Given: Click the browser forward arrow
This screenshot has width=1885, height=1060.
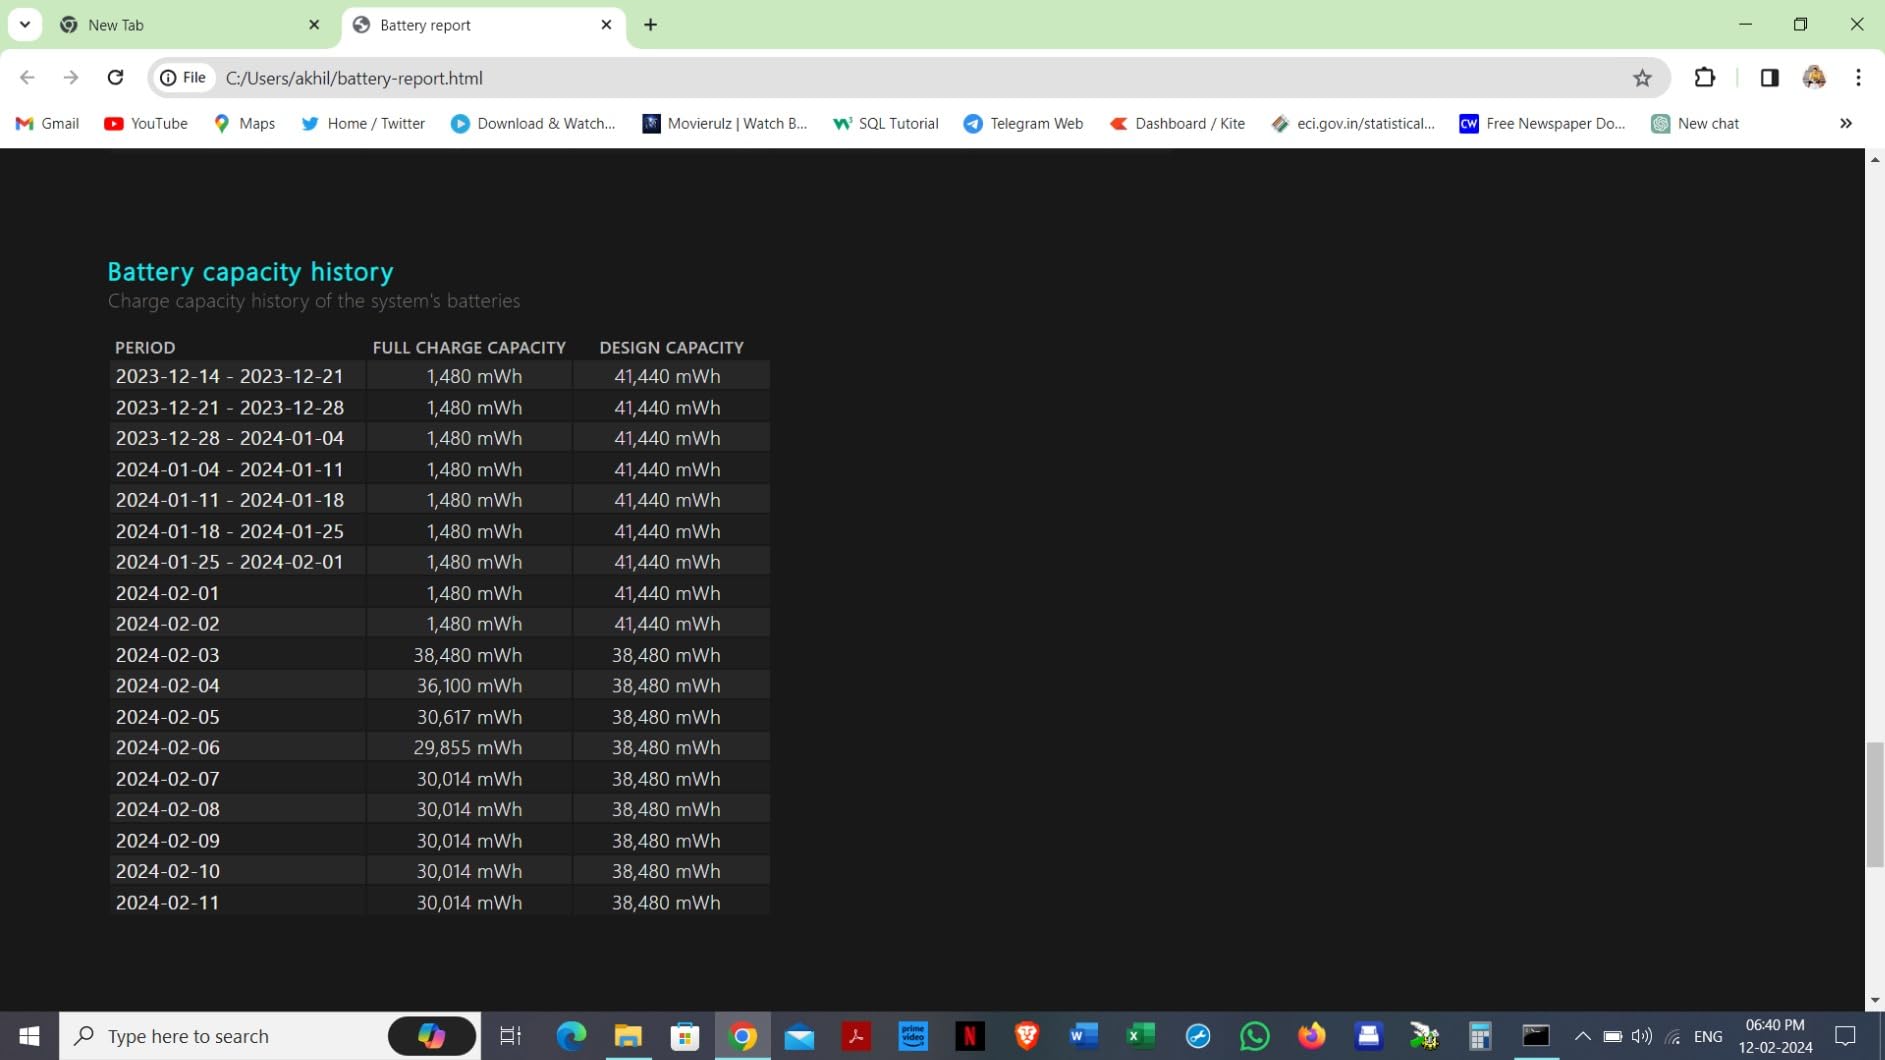Looking at the screenshot, I should pyautogui.click(x=71, y=78).
